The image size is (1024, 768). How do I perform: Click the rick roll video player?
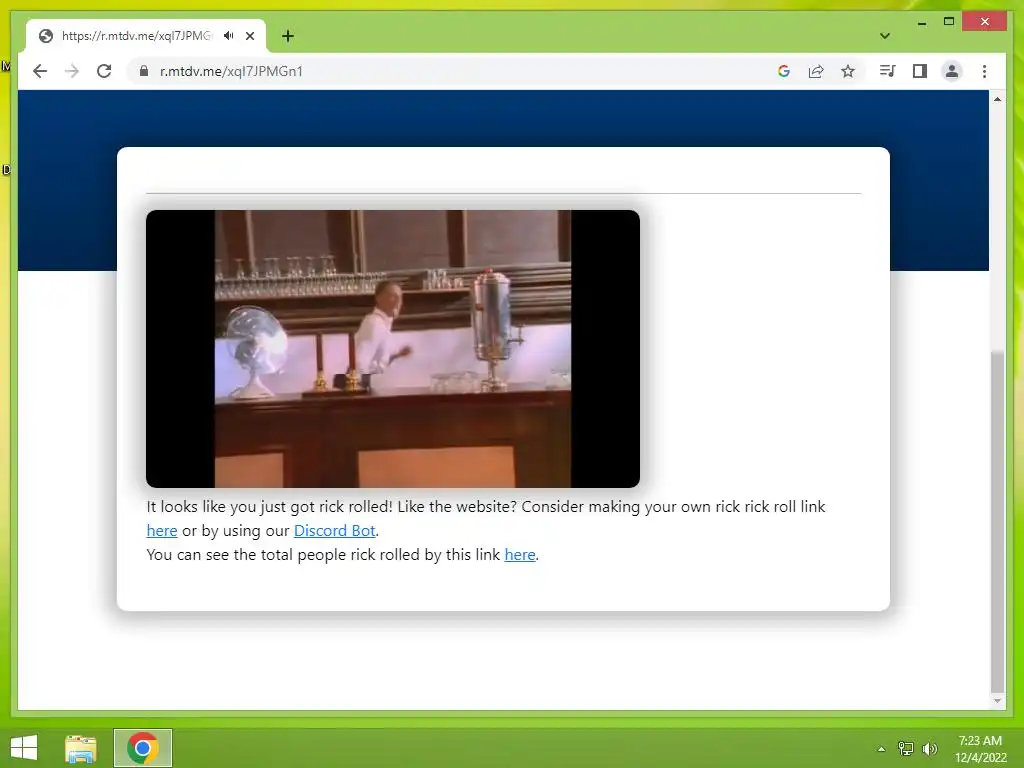pyautogui.click(x=392, y=349)
